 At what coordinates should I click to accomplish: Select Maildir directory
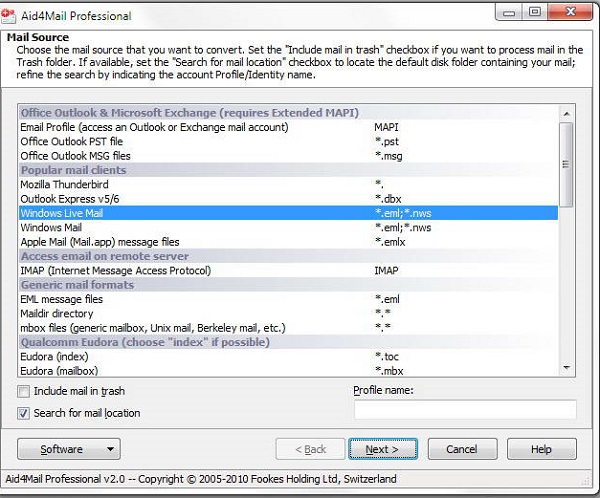[289, 313]
